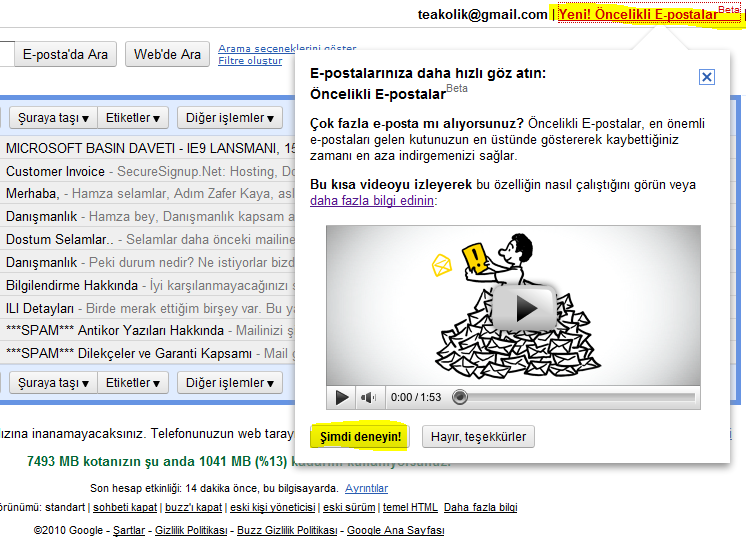Open the Gizlilik Politikası footer link
The image size is (746, 541).
(191, 530)
